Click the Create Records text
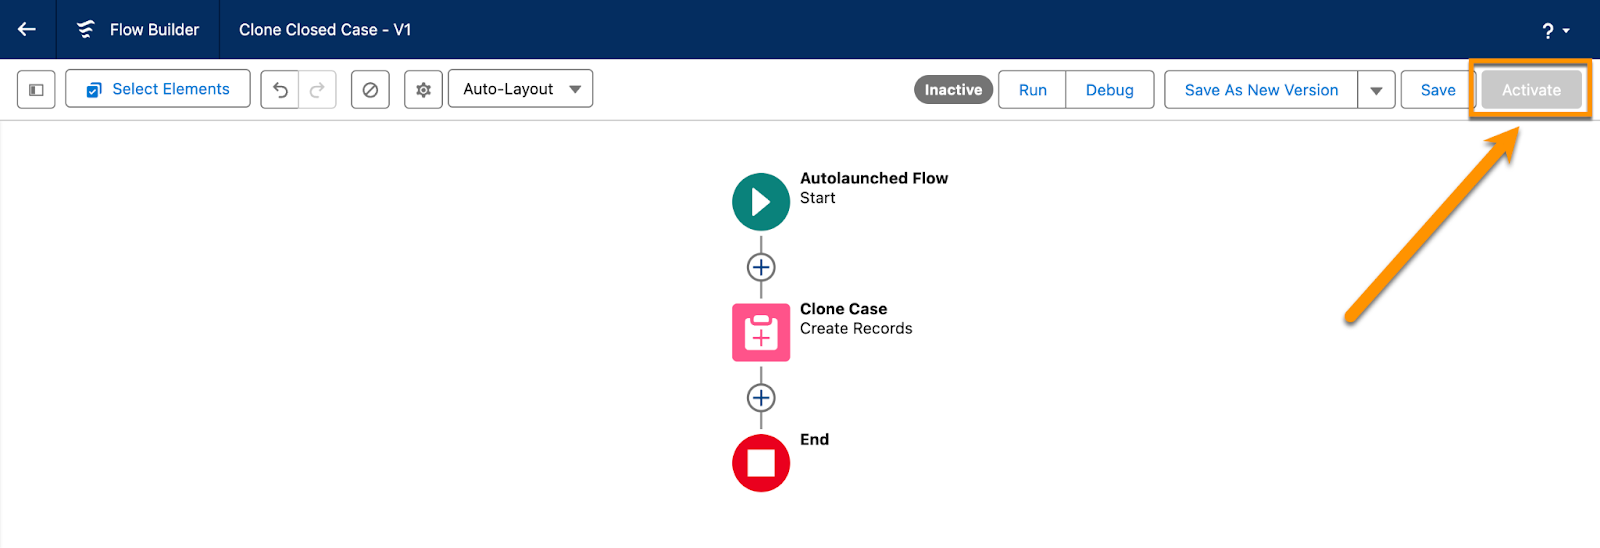1600x548 pixels. click(856, 329)
